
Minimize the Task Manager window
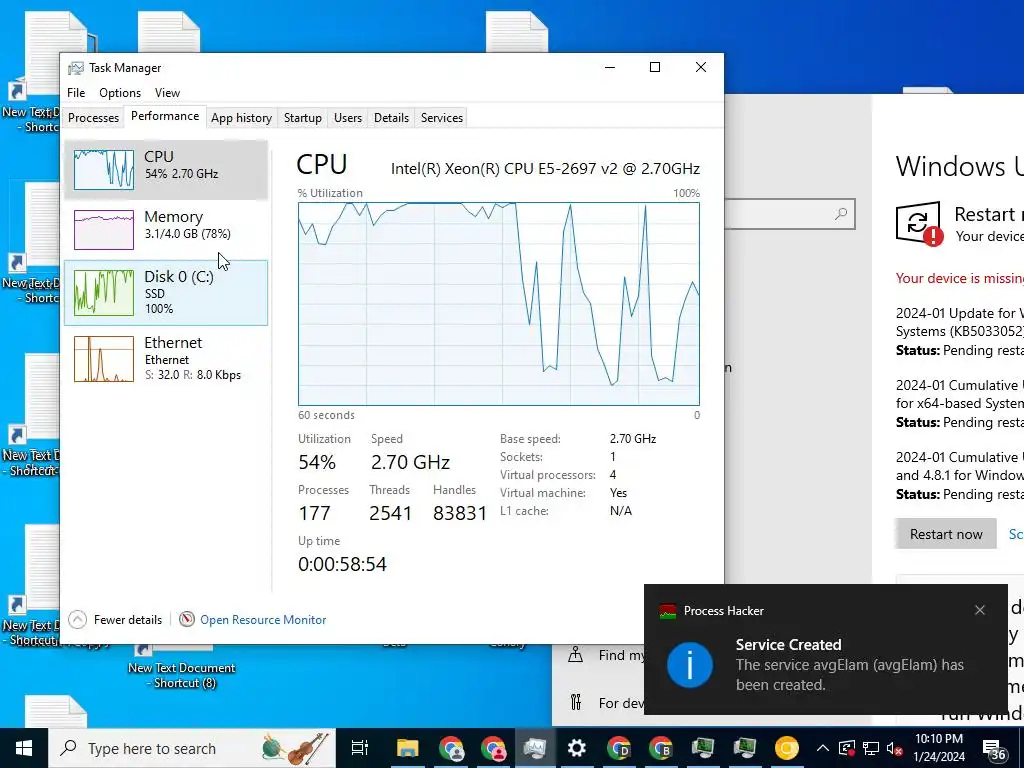[x=610, y=67]
